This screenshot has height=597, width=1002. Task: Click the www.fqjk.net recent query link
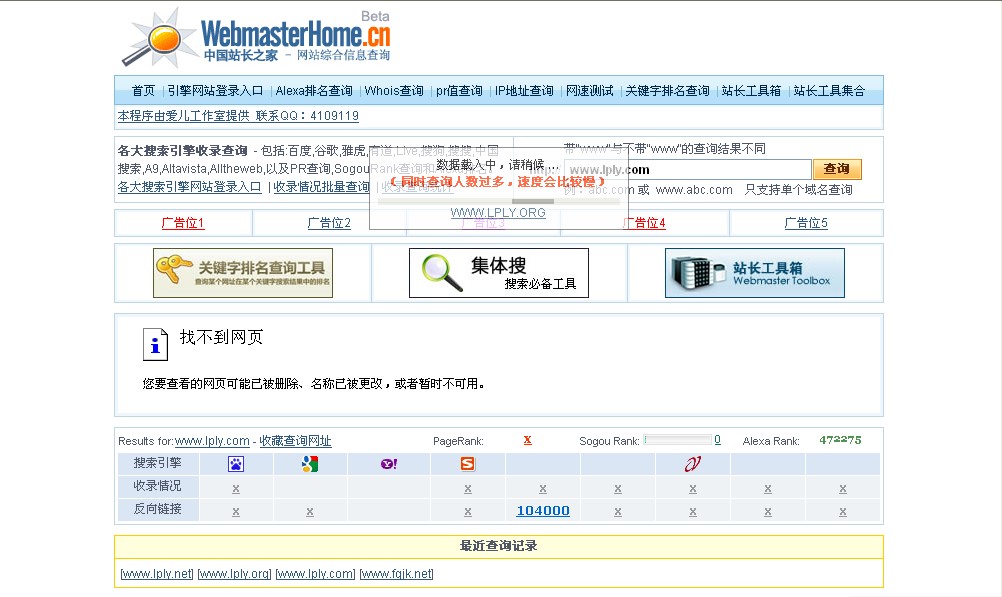click(397, 574)
